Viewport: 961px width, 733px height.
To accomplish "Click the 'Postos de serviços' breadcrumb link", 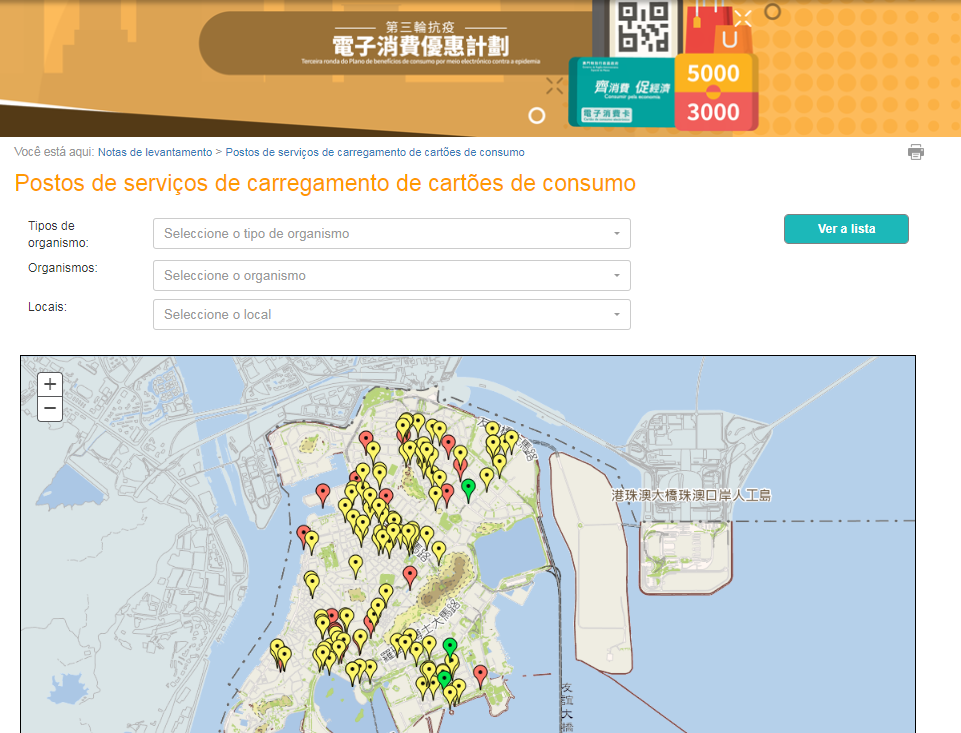I will point(375,152).
